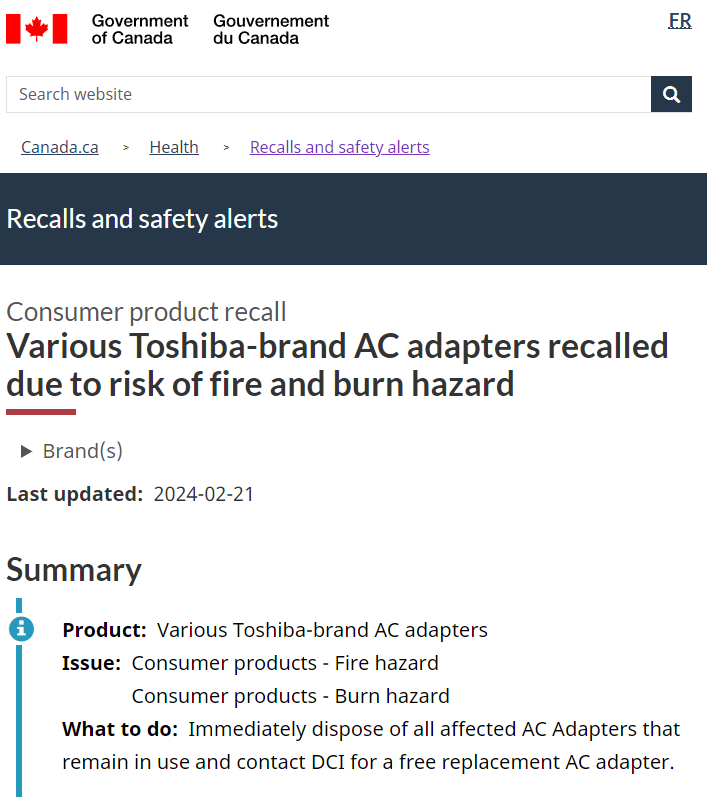
Task: Click the blue info circle icon
Action: (21, 629)
